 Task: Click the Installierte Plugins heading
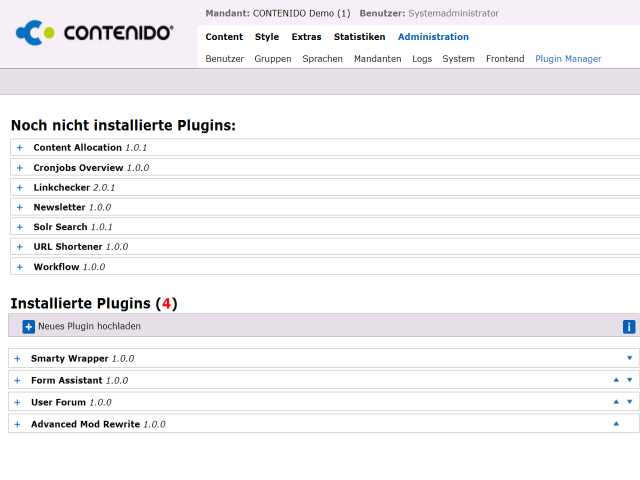pos(94,303)
